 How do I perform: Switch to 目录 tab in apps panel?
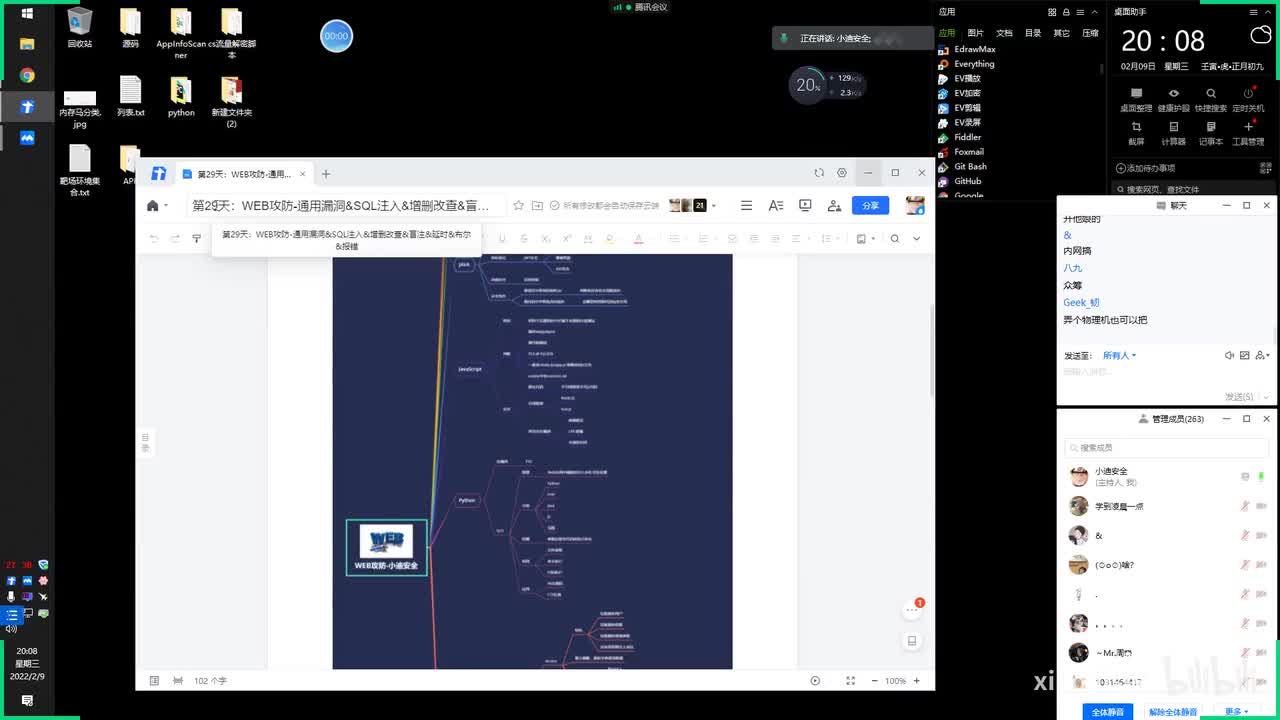(x=1033, y=33)
